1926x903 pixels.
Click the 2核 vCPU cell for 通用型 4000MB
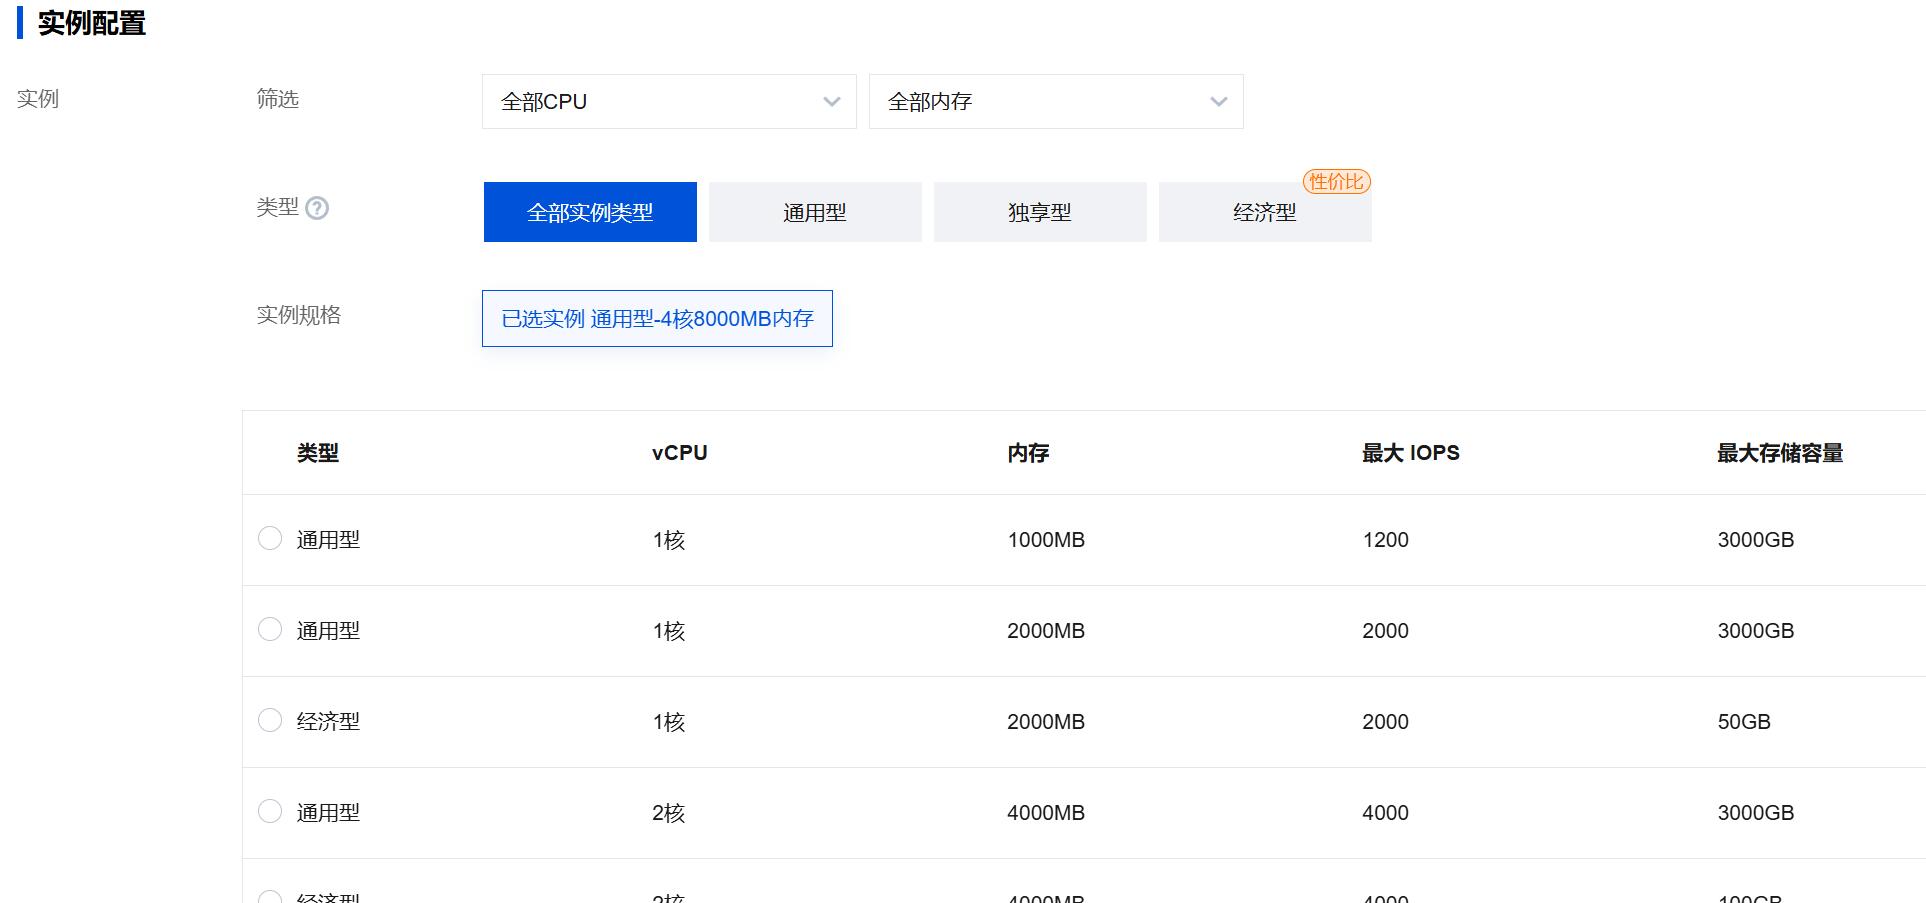[x=668, y=813]
